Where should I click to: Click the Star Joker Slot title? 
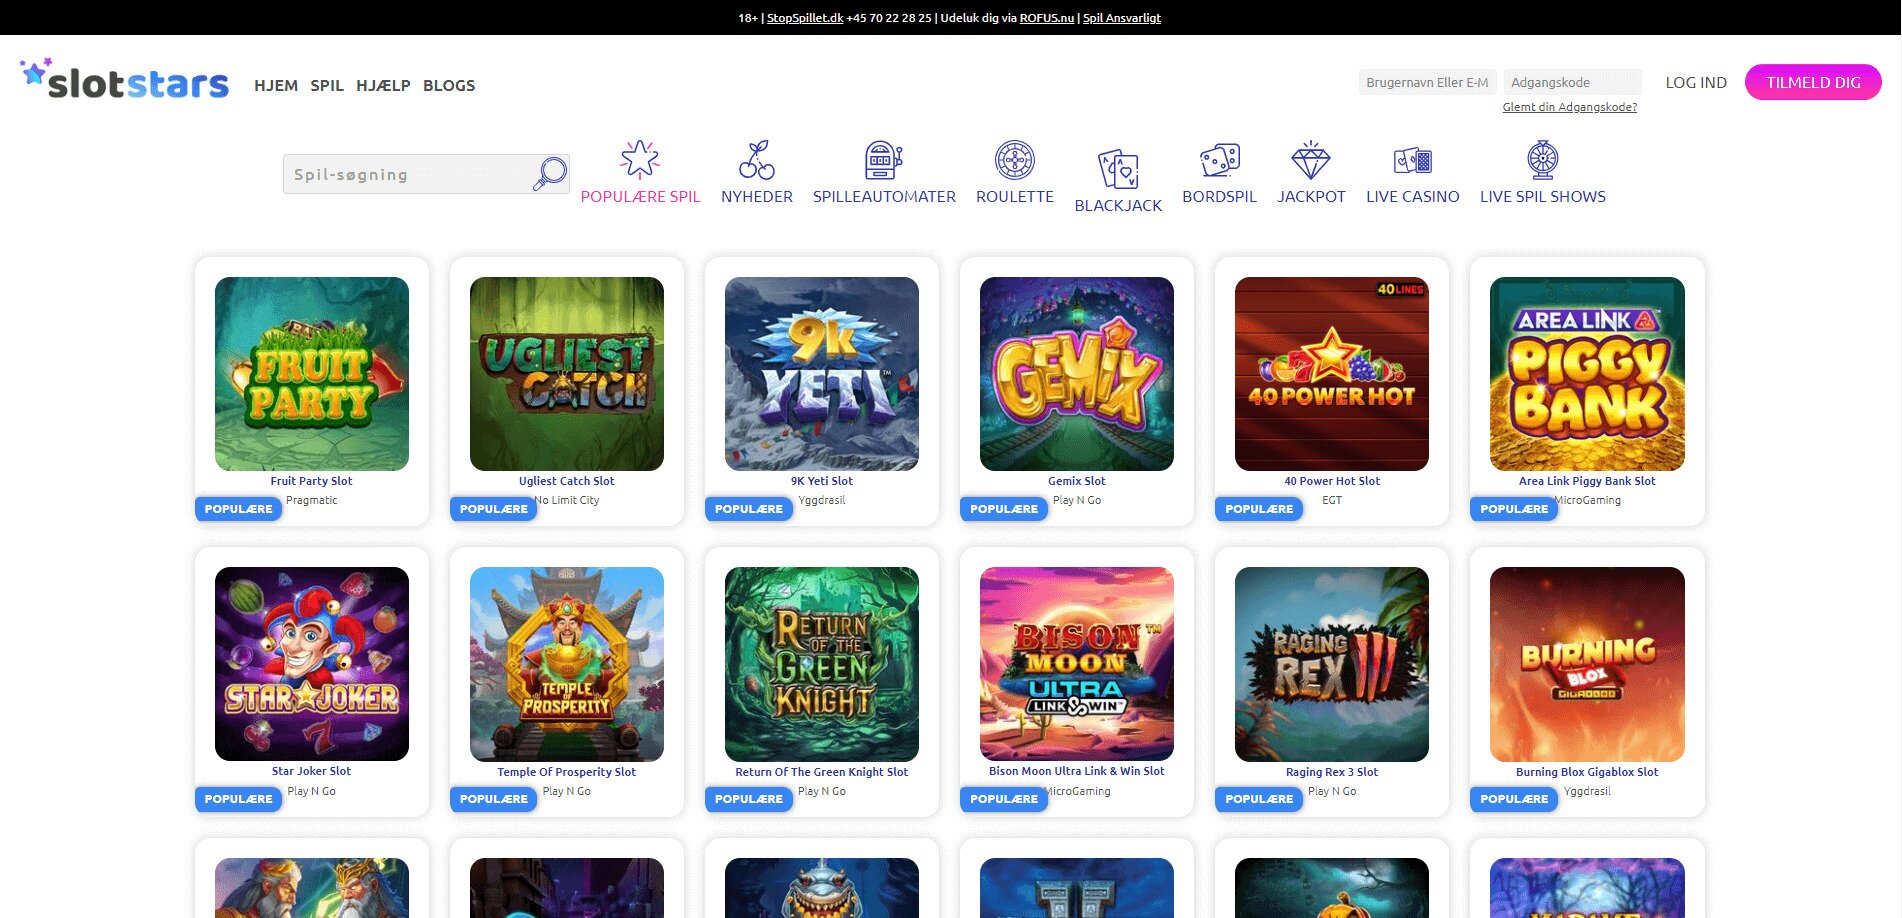(x=312, y=771)
